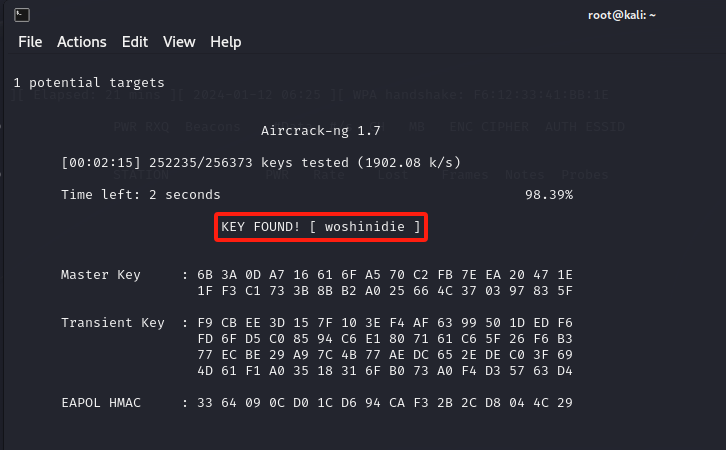Click the root@kali window title
Screen dimensions: 726x450
pyautogui.click(x=623, y=15)
